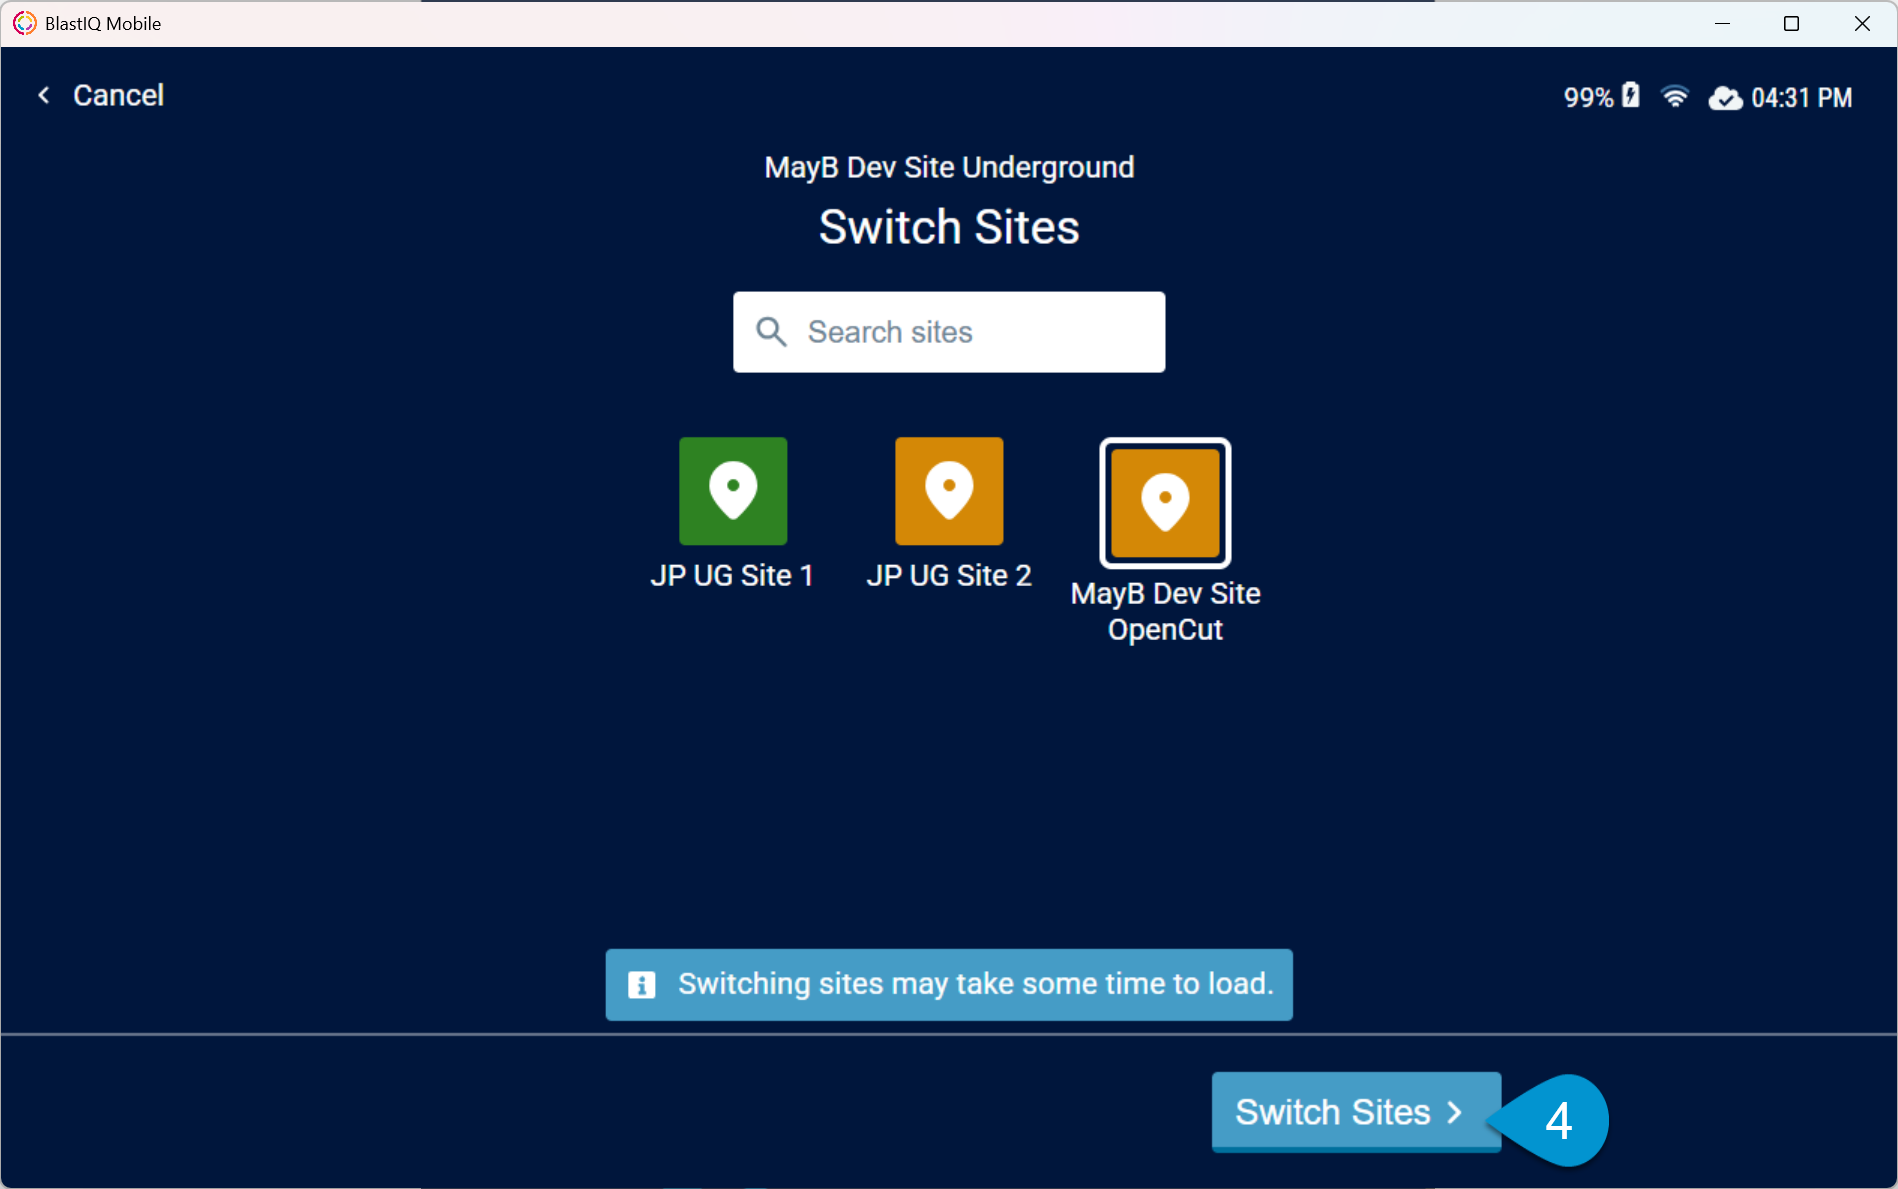Check the battery charging indicator
This screenshot has width=1898, height=1189.
(1631, 95)
